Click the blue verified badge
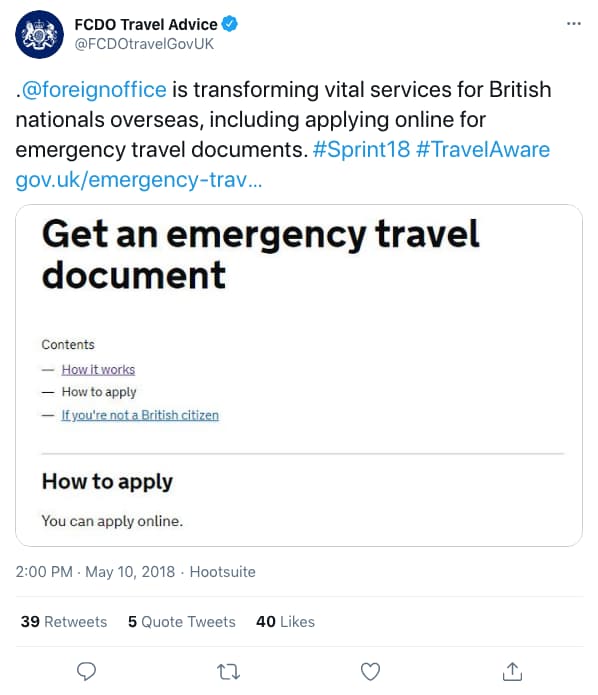This screenshot has height=695, width=598. [229, 24]
